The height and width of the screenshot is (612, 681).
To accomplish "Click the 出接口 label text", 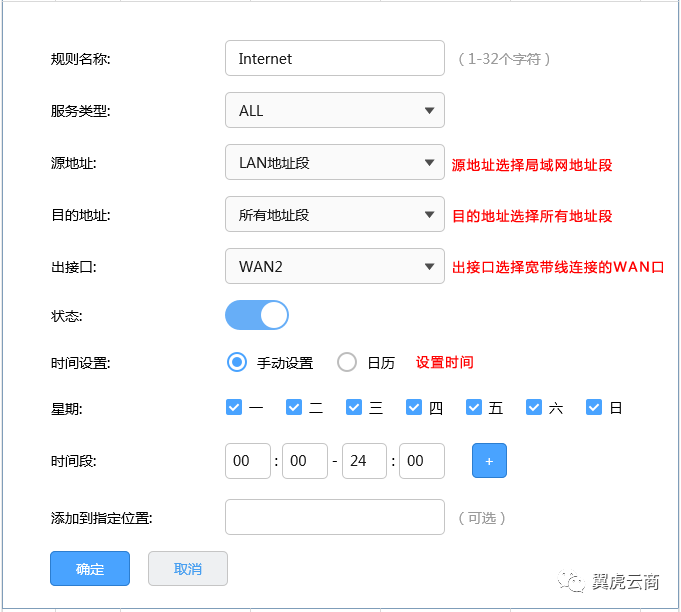I will pos(73,267).
